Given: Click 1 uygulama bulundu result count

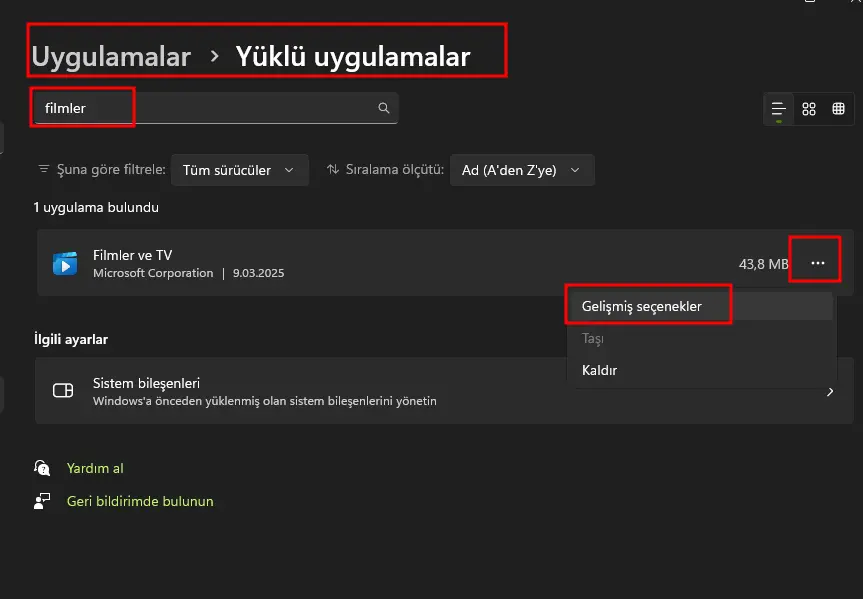Looking at the screenshot, I should pos(96,208).
